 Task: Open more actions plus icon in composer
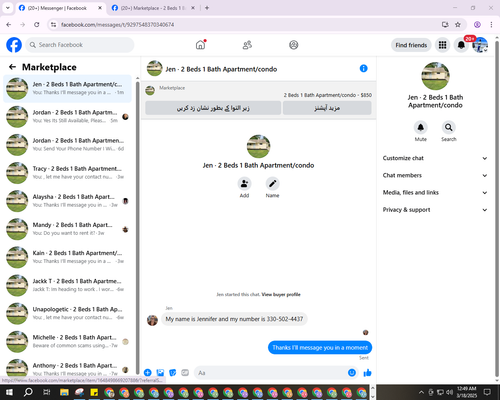click(148, 373)
